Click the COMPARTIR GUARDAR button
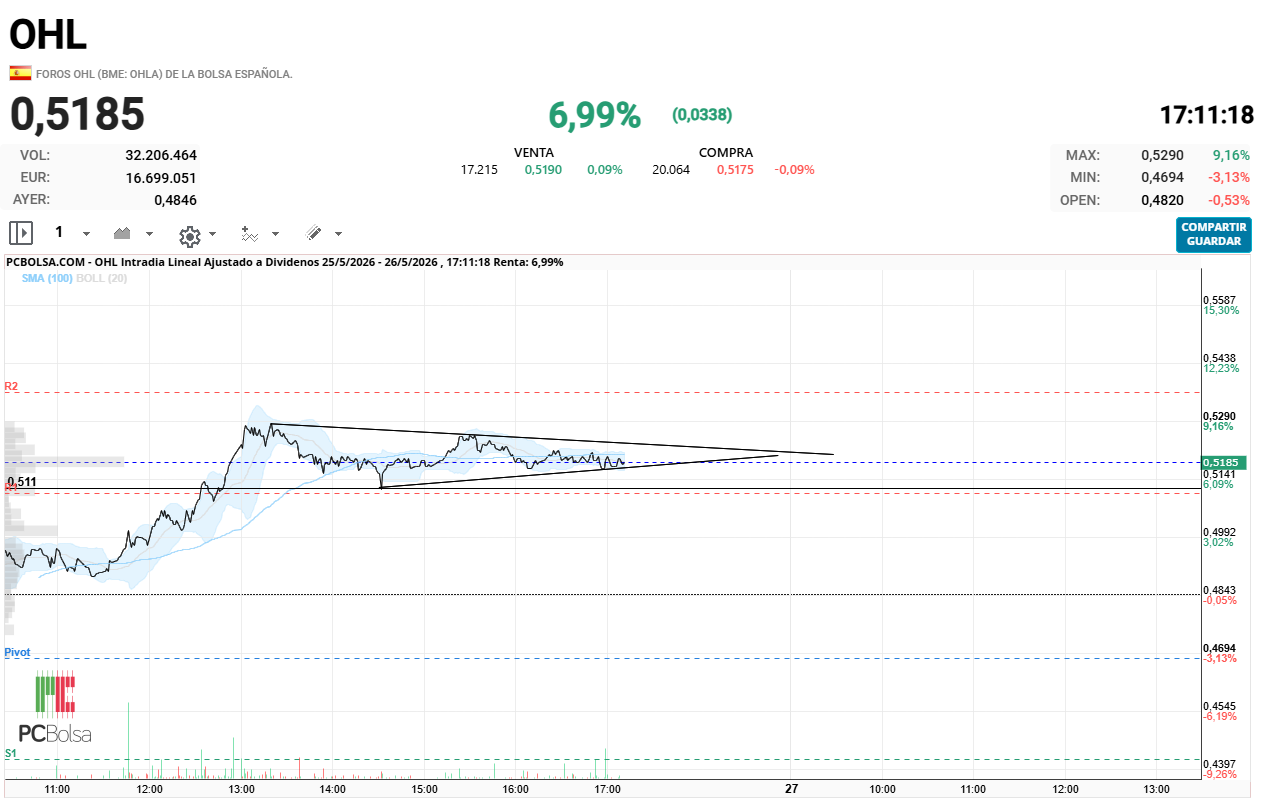 [x=1213, y=235]
